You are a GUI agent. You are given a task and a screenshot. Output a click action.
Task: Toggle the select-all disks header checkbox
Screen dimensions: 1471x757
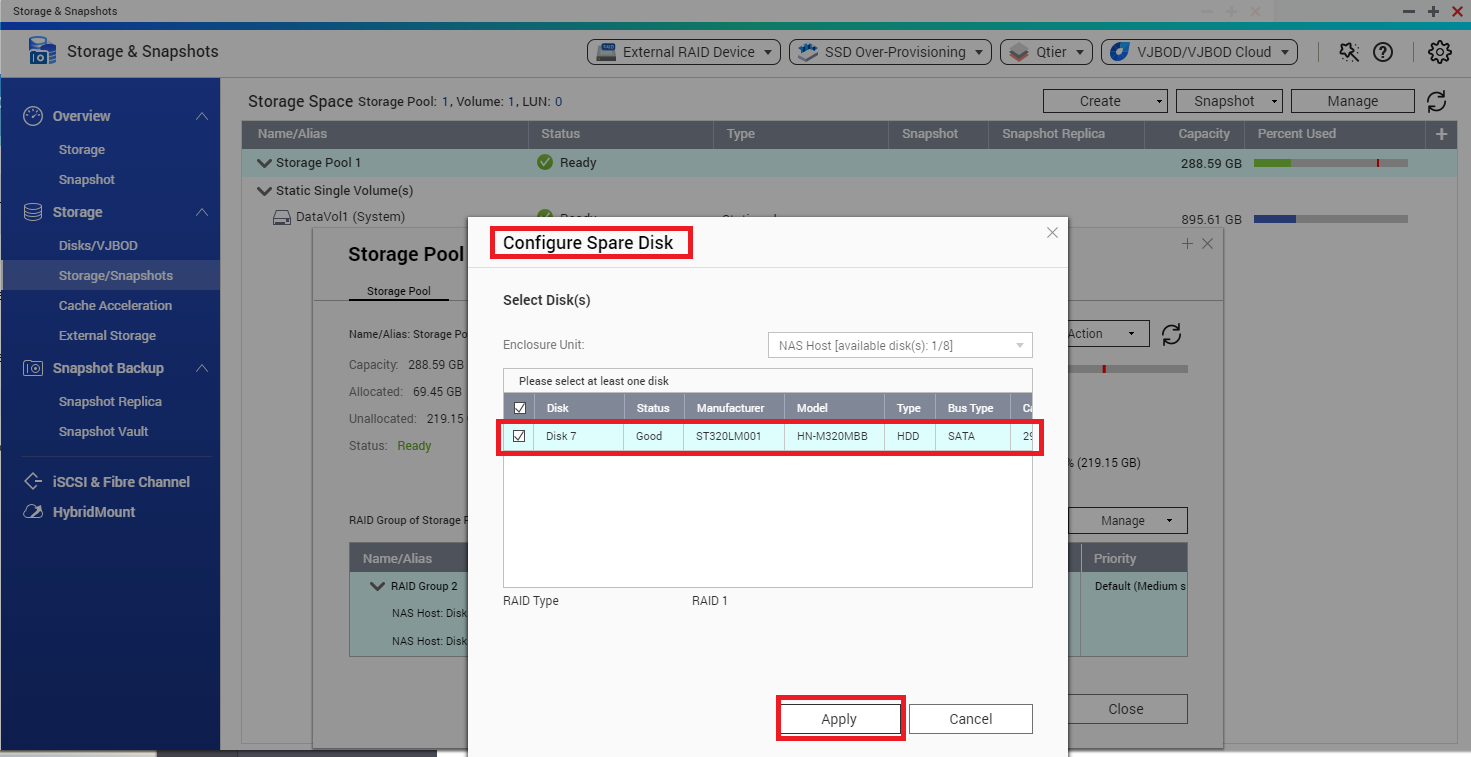519,408
